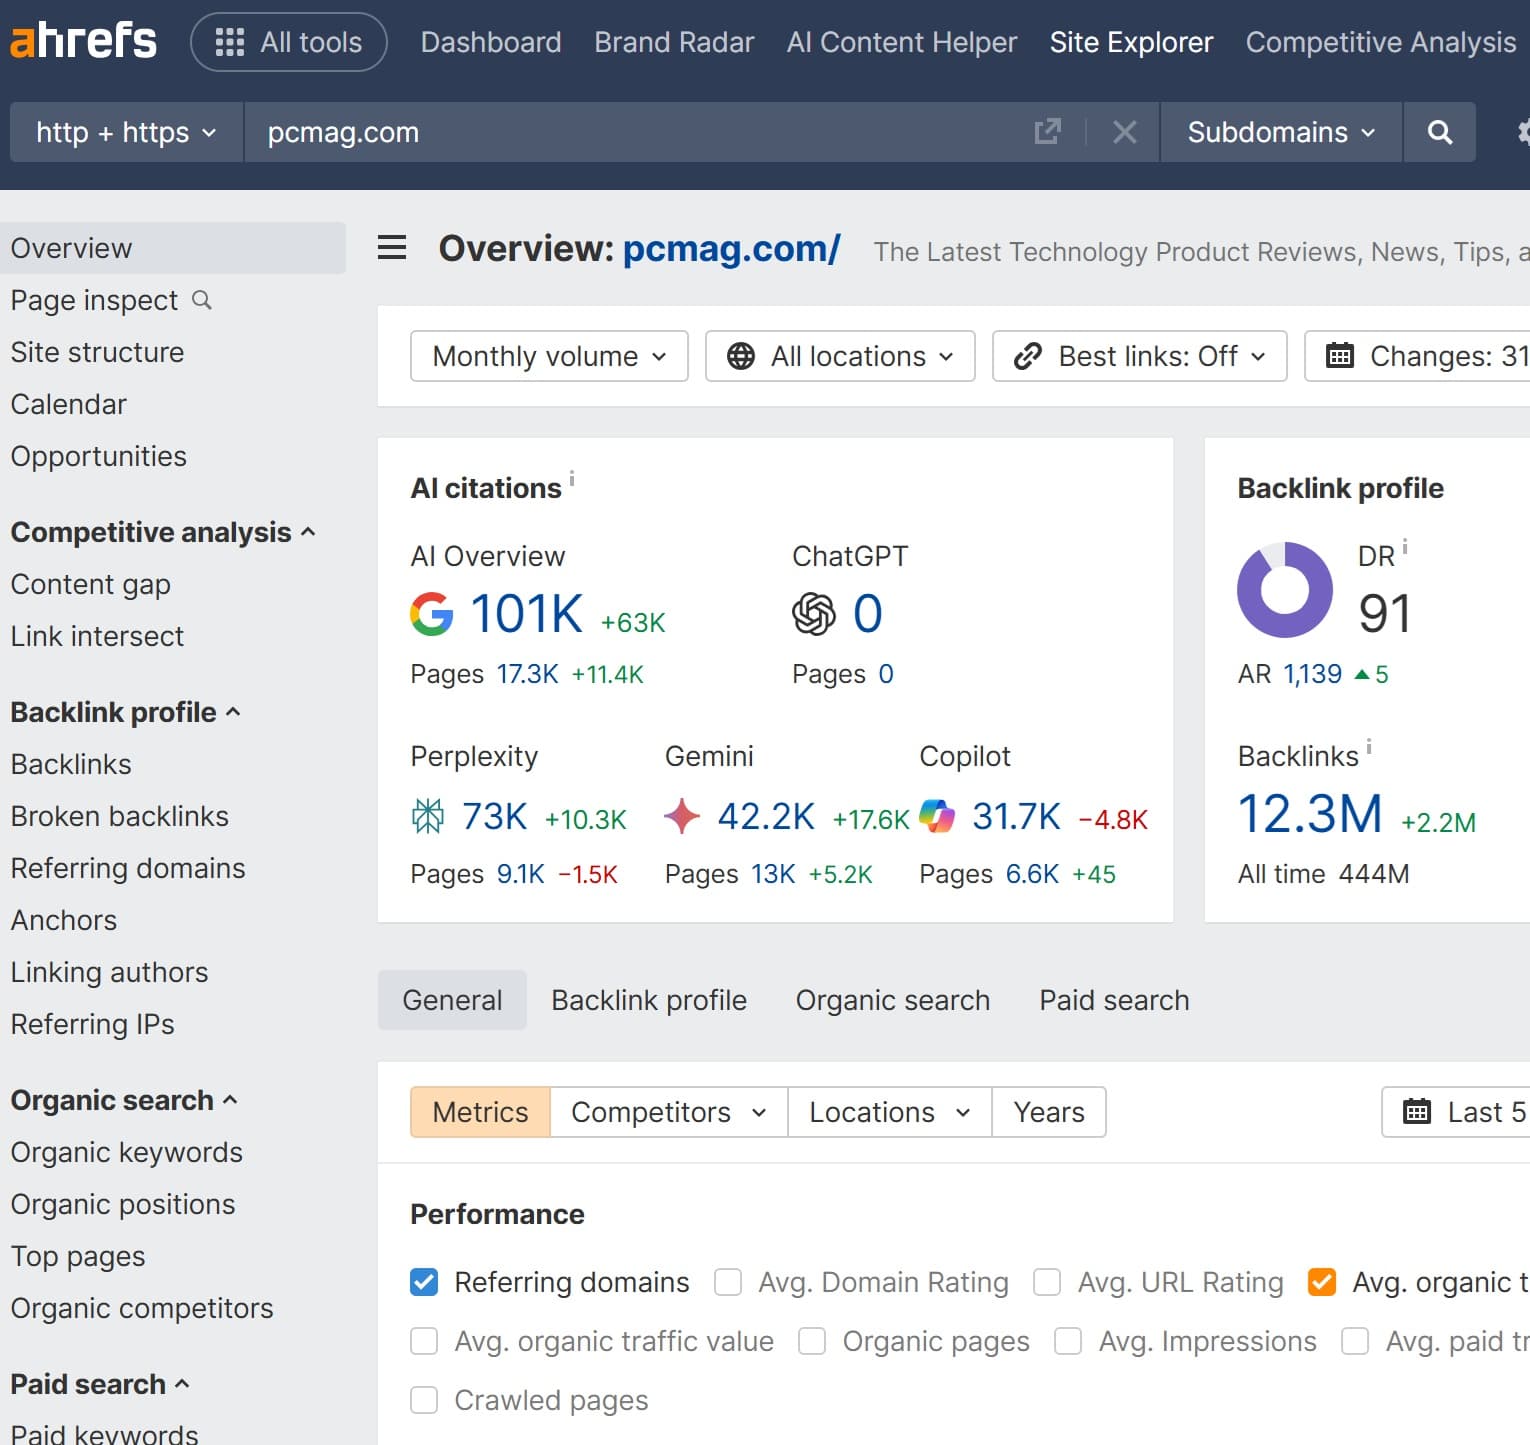The image size is (1530, 1445).
Task: Check the Crawled pages option
Action: [x=424, y=1400]
